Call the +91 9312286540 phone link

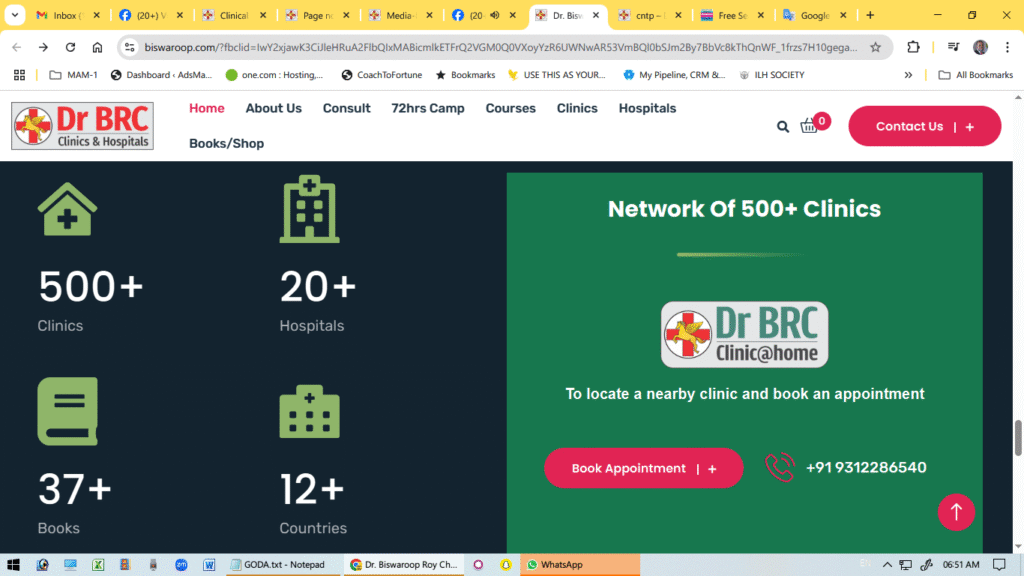866,468
